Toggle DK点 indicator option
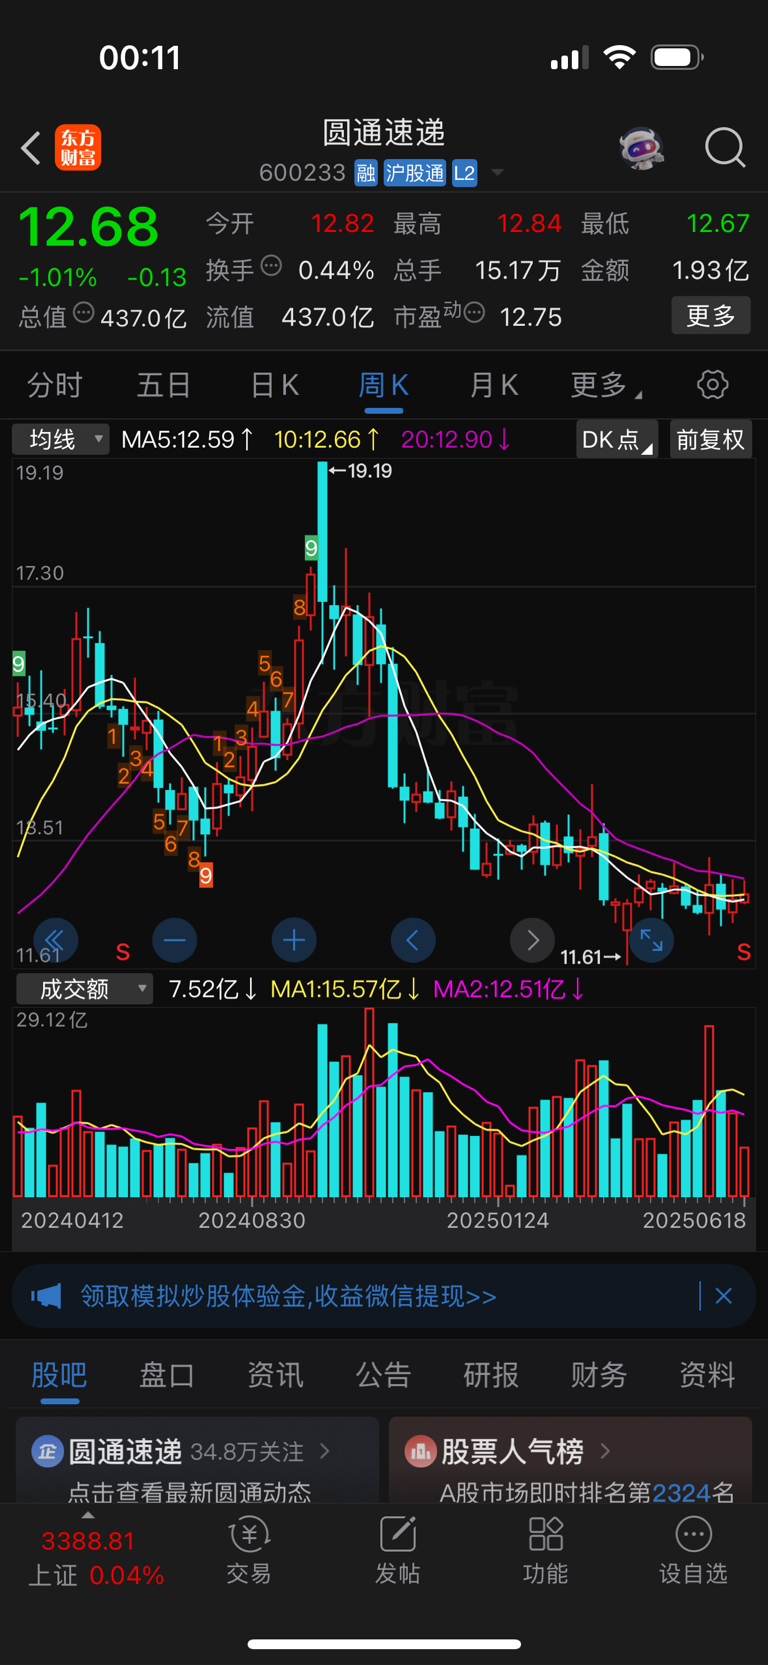The width and height of the screenshot is (769, 1665). click(616, 439)
